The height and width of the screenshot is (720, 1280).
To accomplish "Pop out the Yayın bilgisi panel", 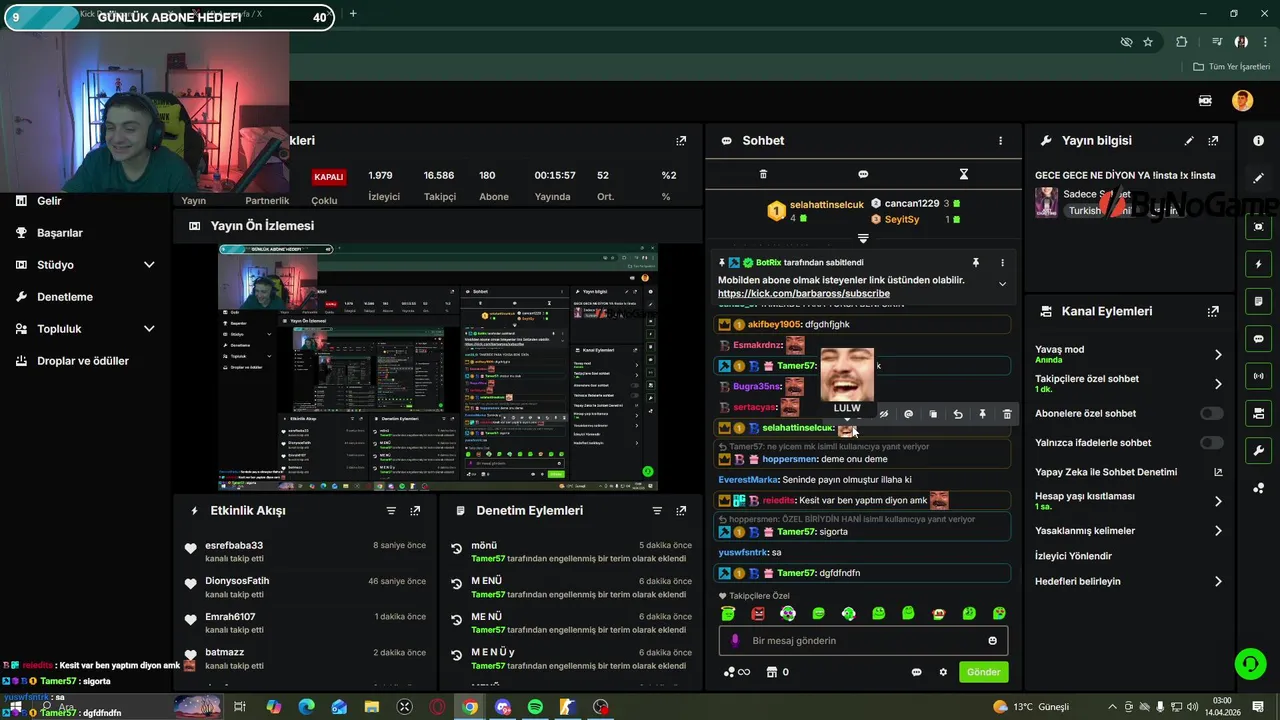I will [x=1213, y=141].
